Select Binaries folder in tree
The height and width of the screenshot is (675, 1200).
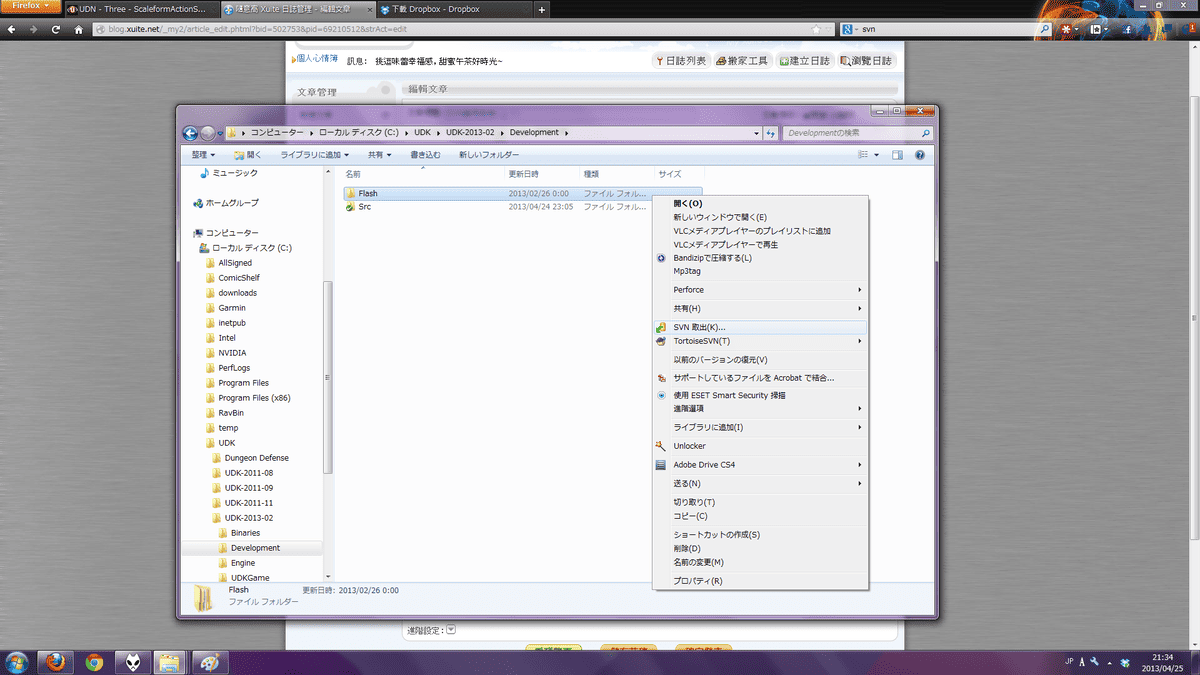click(x=245, y=533)
